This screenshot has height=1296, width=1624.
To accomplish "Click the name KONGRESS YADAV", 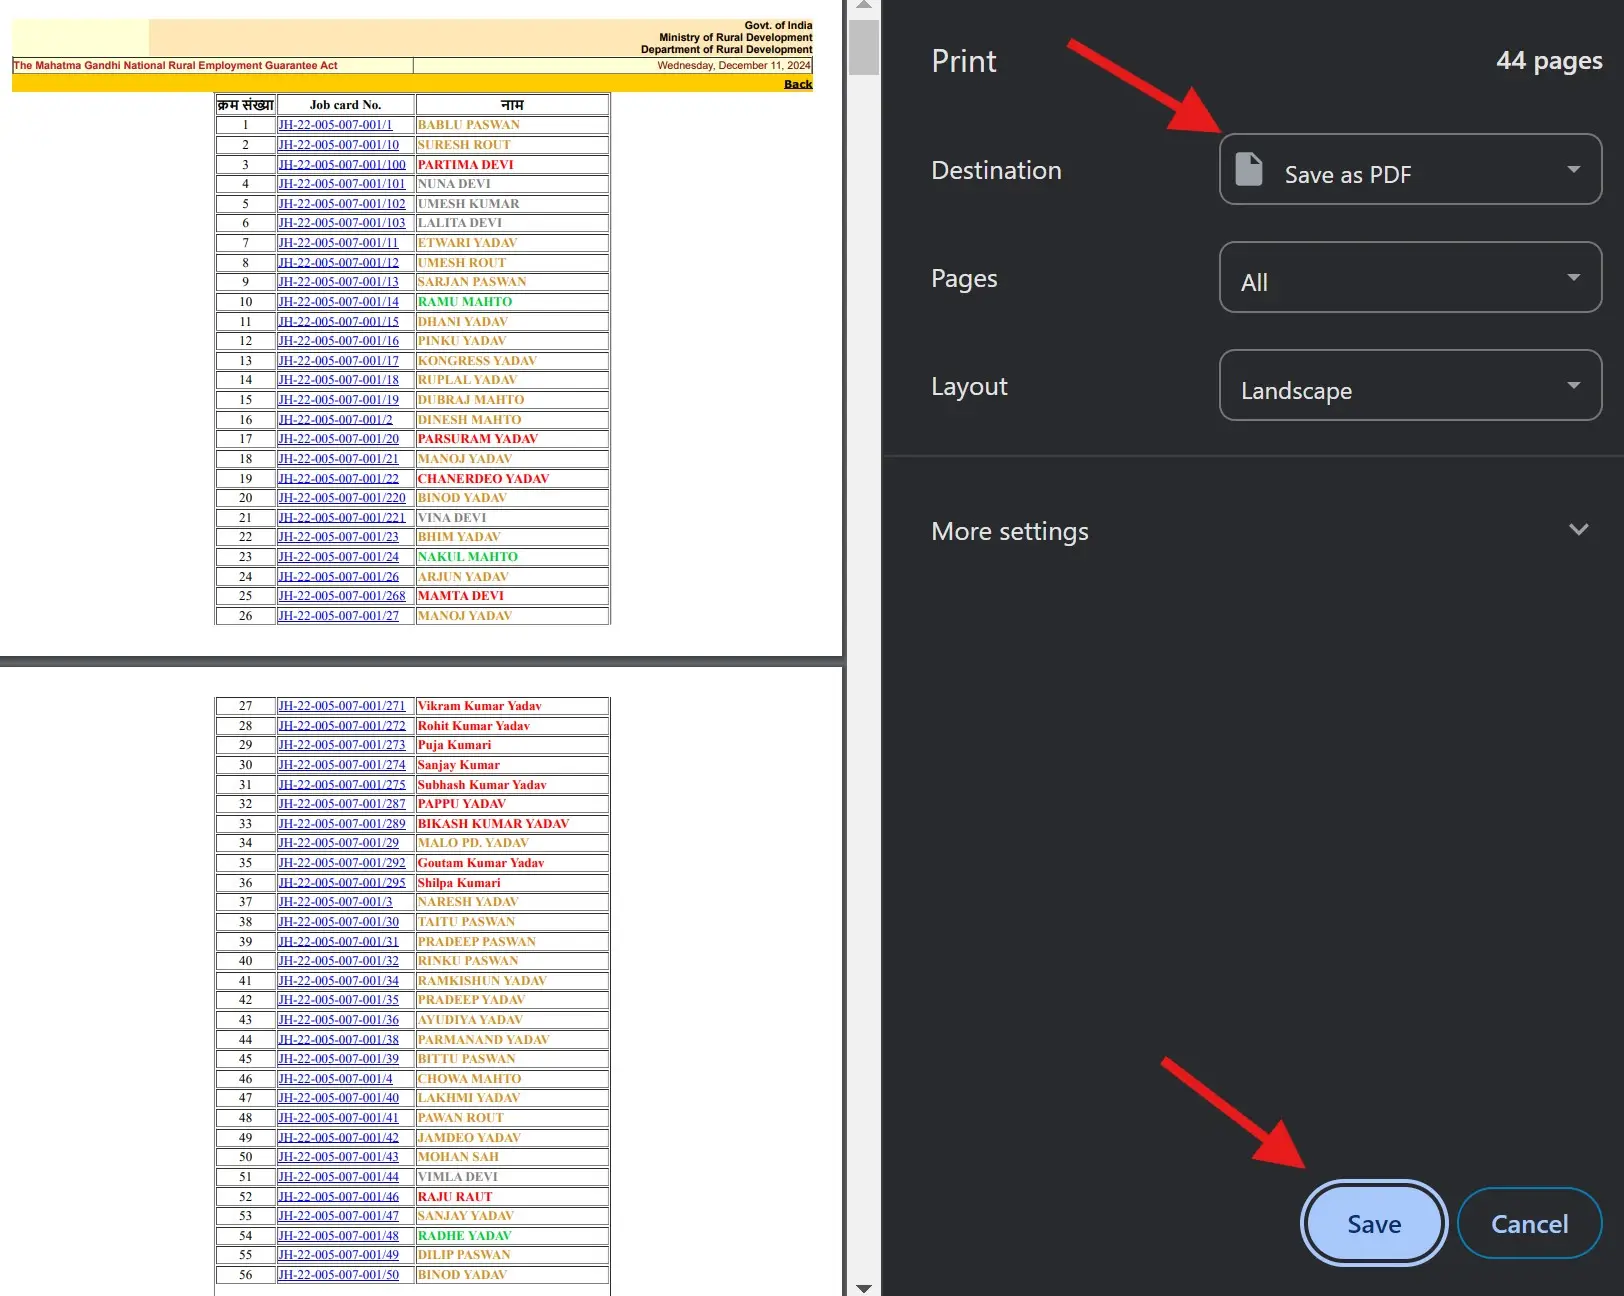I will [477, 361].
